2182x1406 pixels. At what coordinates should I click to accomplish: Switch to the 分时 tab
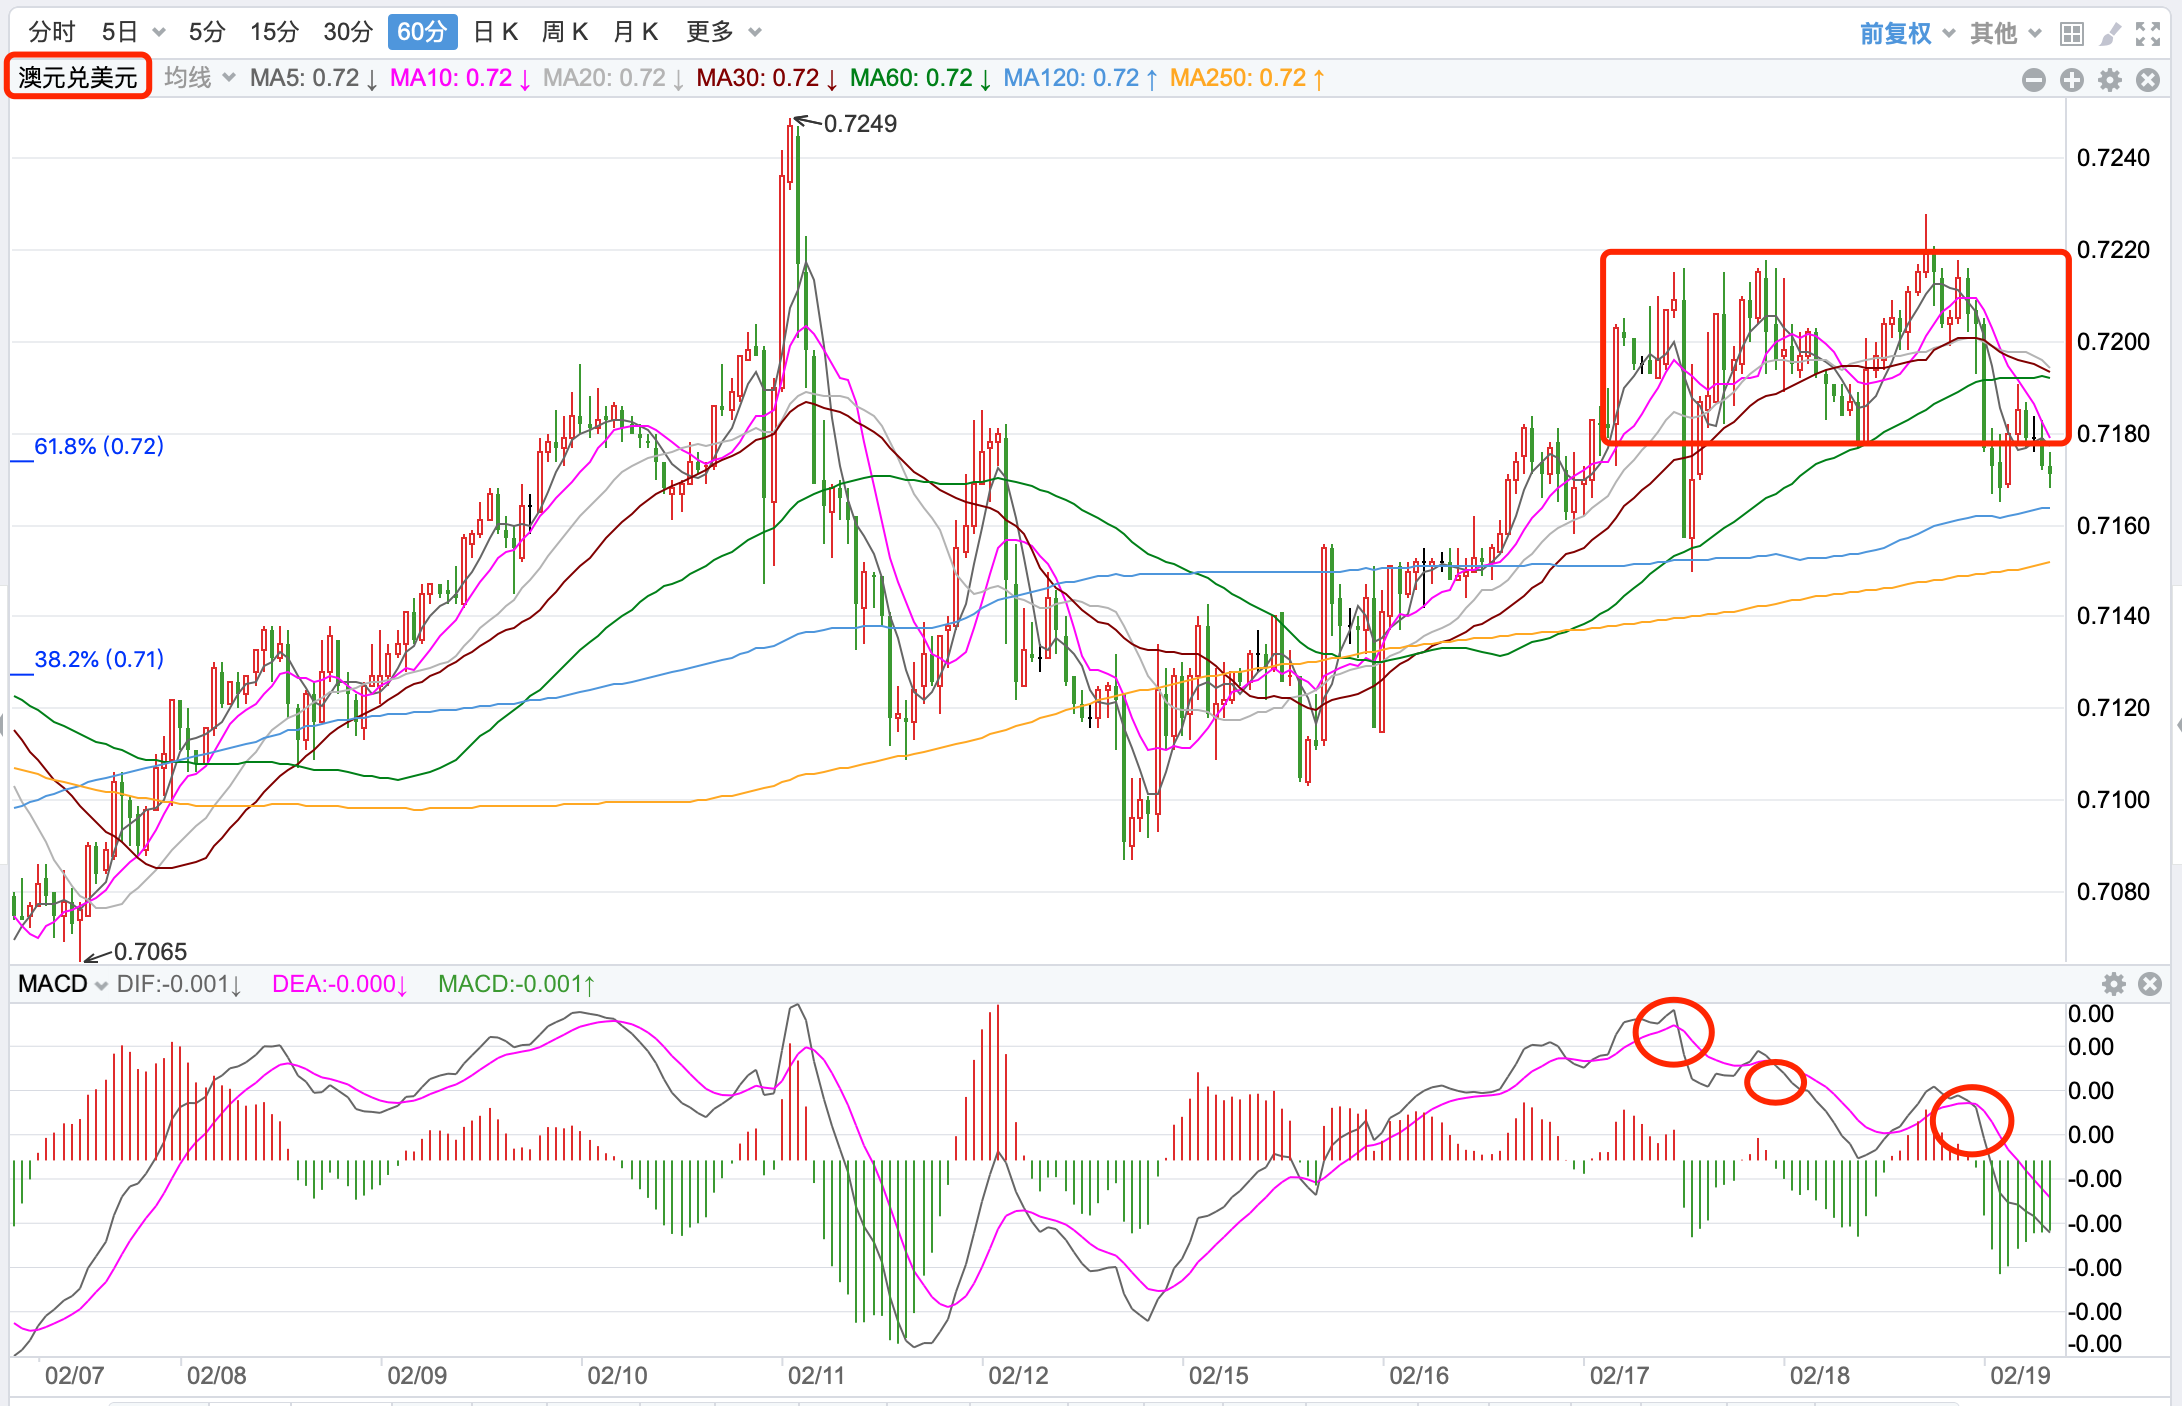[52, 32]
